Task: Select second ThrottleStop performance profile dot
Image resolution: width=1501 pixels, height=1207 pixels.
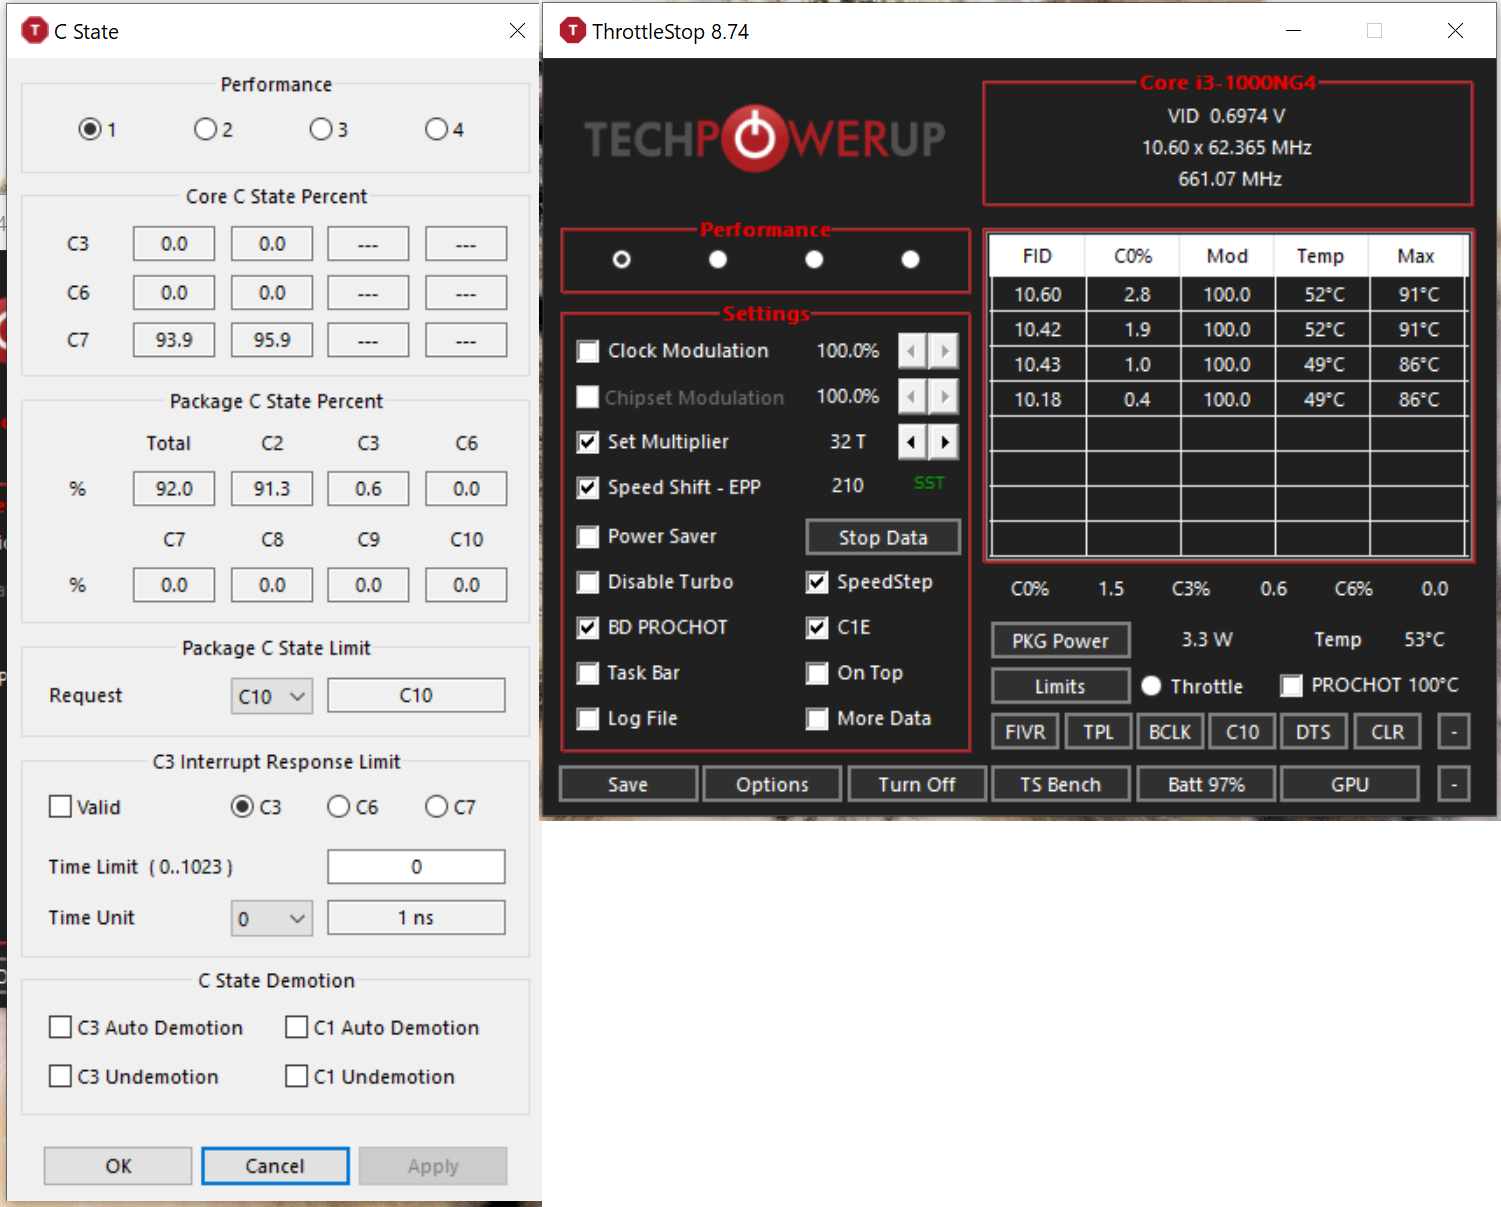Action: [718, 259]
